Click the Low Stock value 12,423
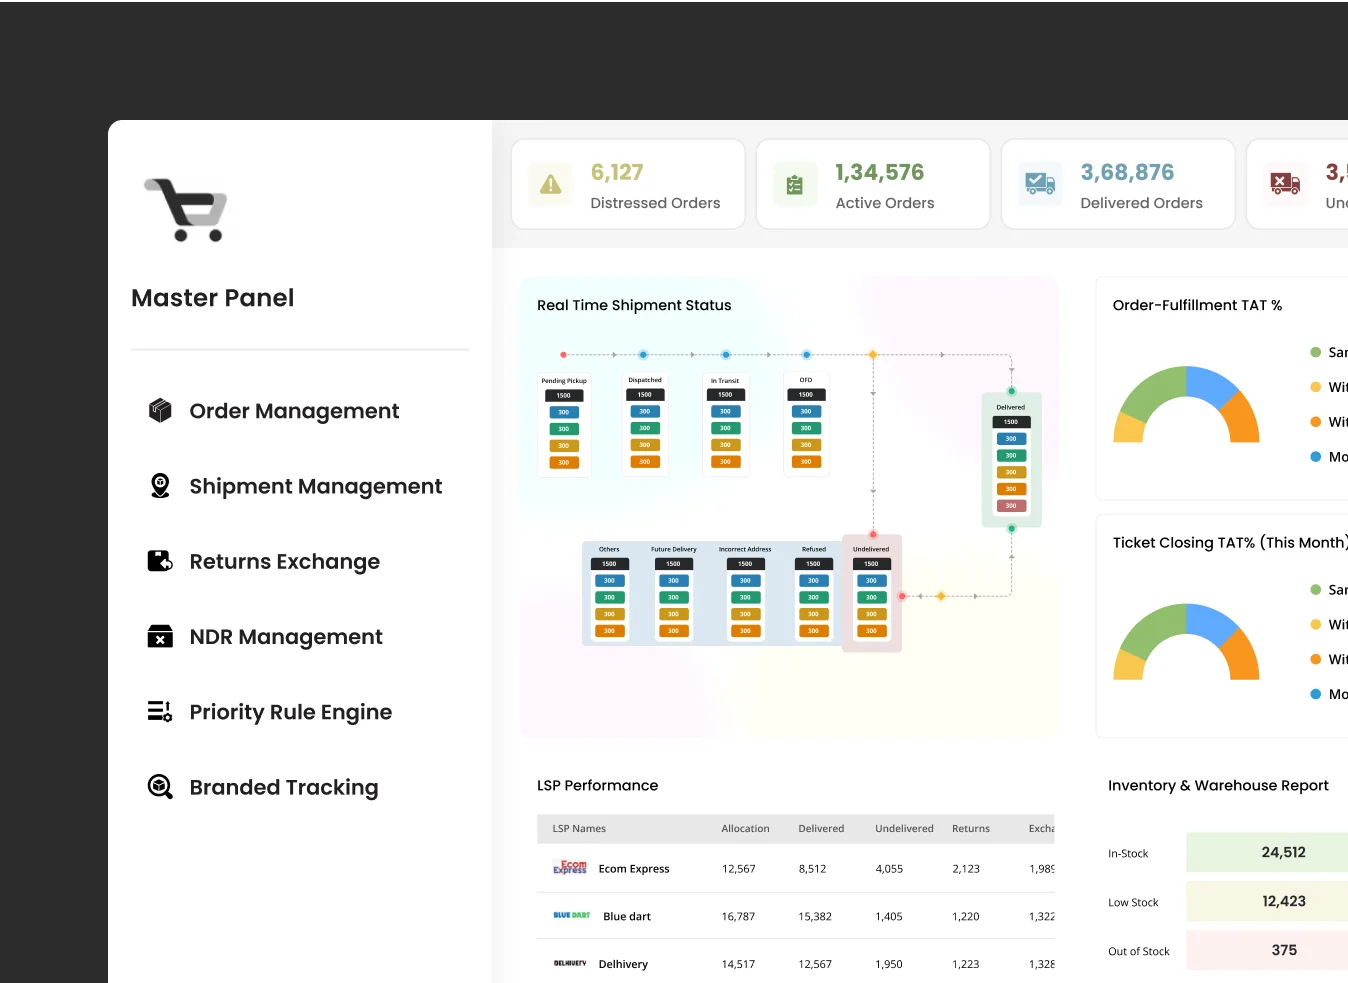This screenshot has width=1348, height=983. pos(1284,901)
